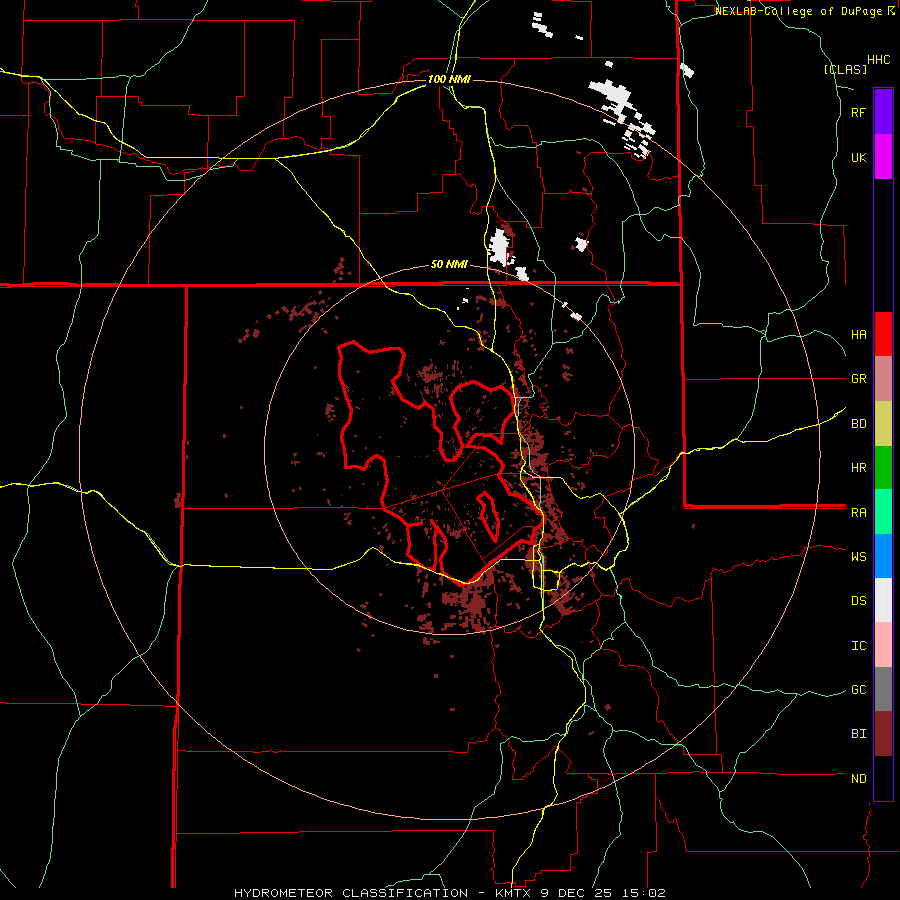Viewport: 900px width, 900px height.
Task: Click the WS legend label
Action: (x=858, y=556)
